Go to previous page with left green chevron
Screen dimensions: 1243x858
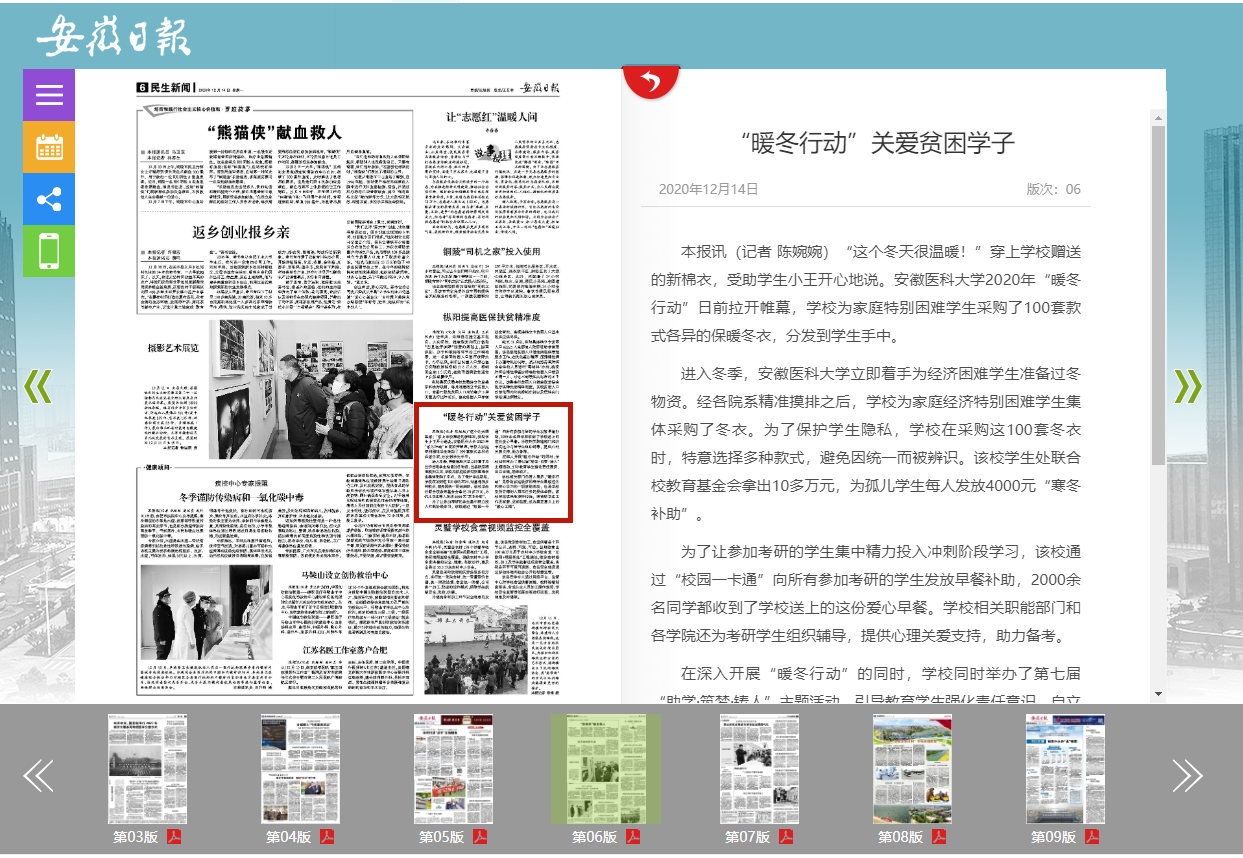tap(37, 386)
